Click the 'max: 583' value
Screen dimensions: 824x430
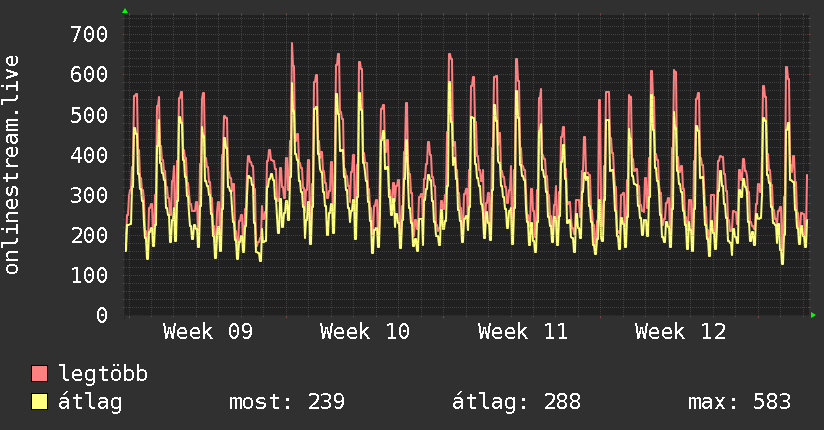click(739, 402)
